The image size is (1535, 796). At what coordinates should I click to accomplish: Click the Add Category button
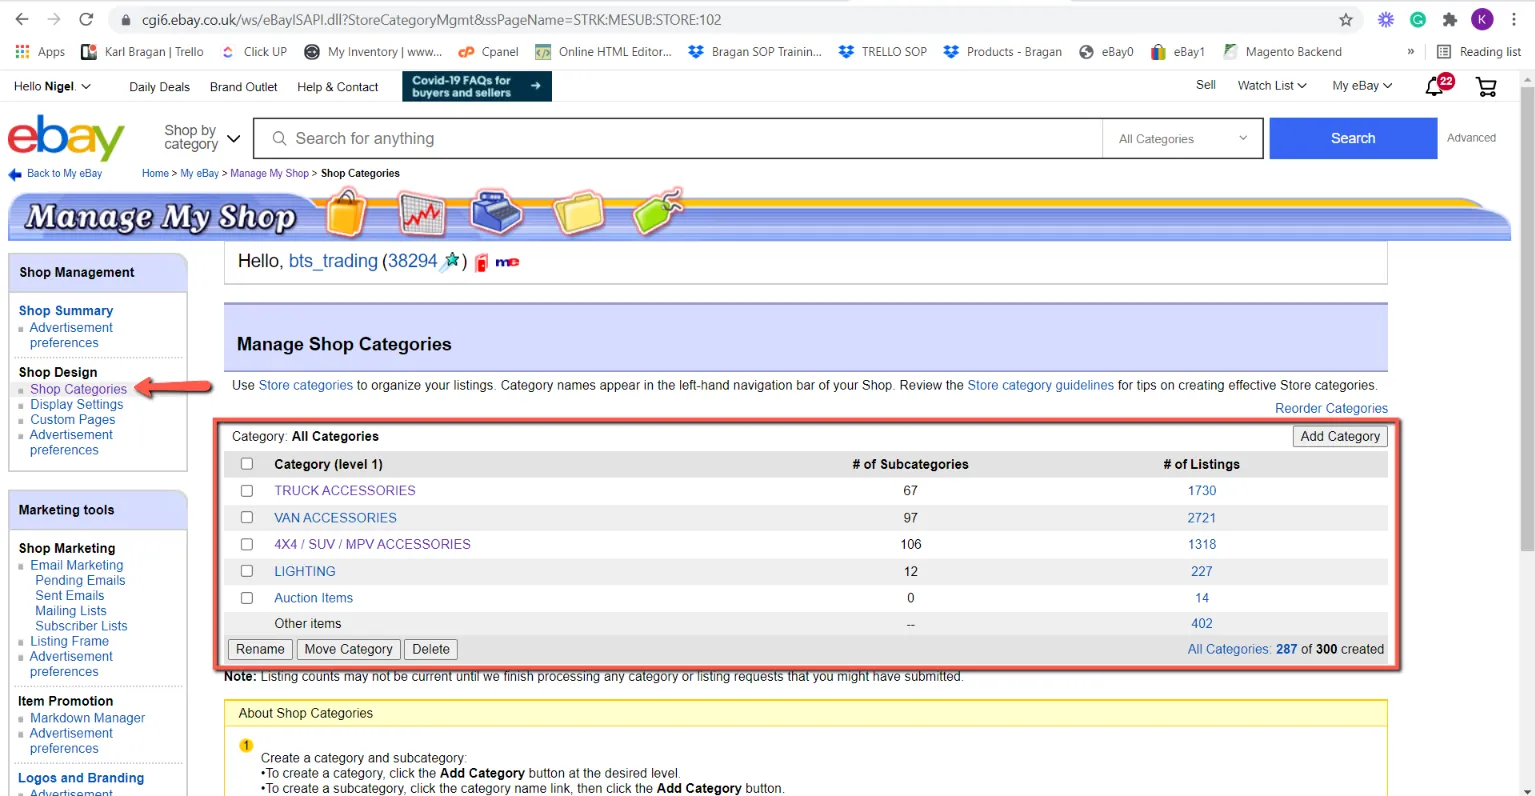[x=1340, y=436]
